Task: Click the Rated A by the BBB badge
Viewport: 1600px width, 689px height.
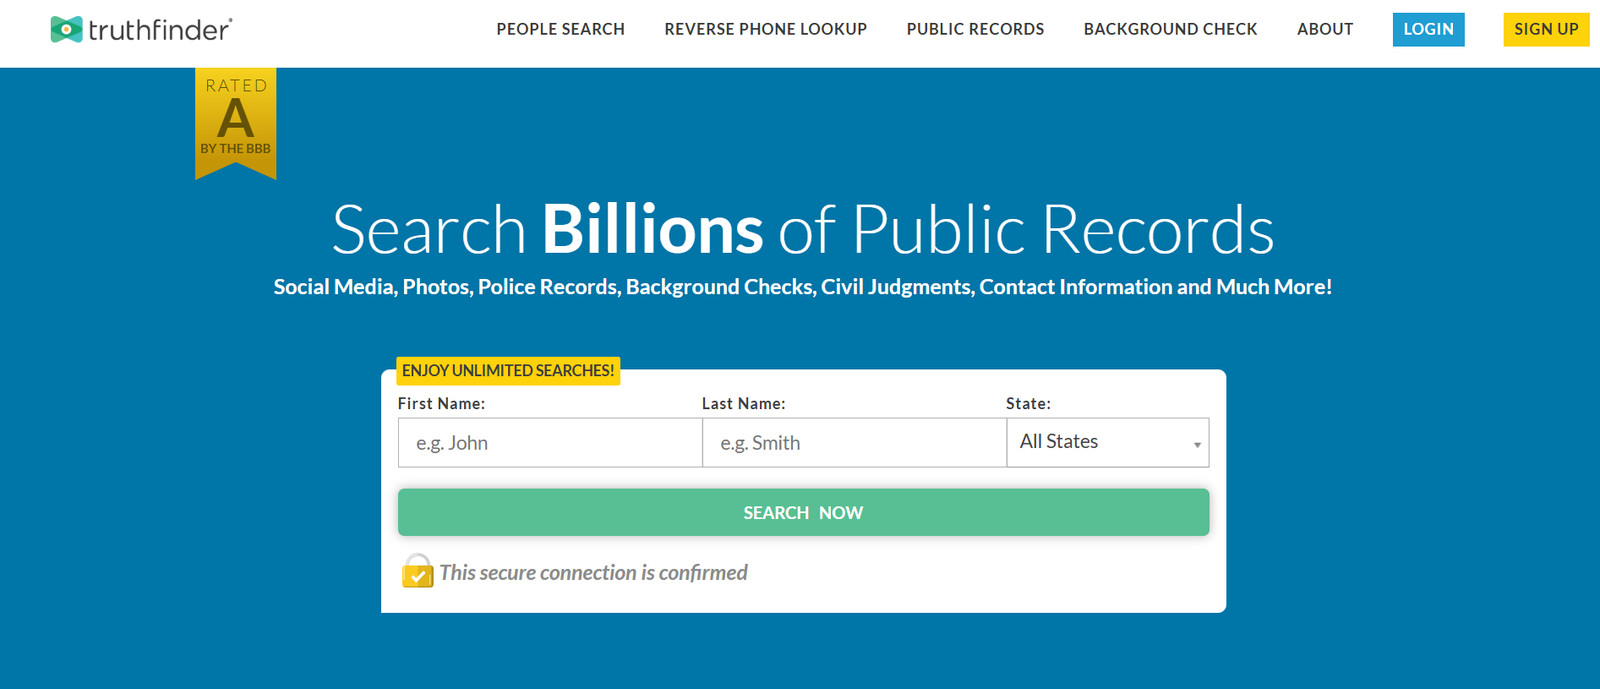Action: (x=236, y=123)
